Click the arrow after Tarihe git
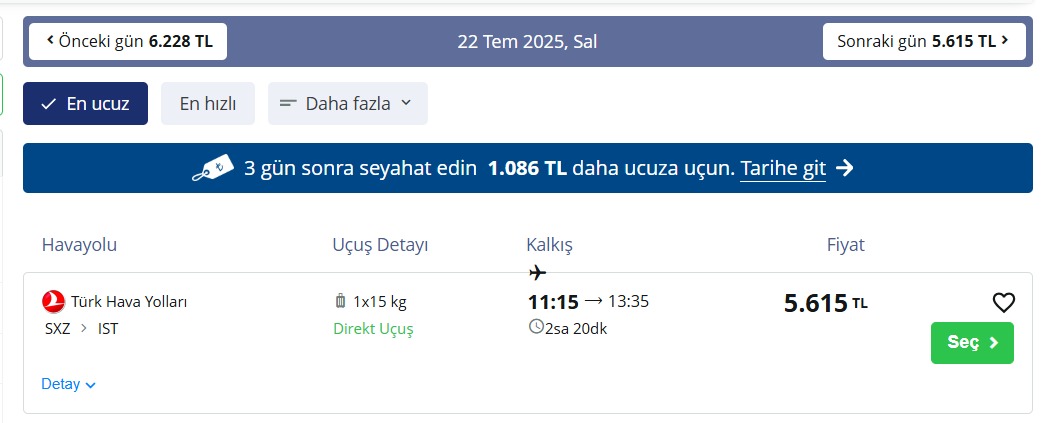The image size is (1055, 423). [845, 168]
